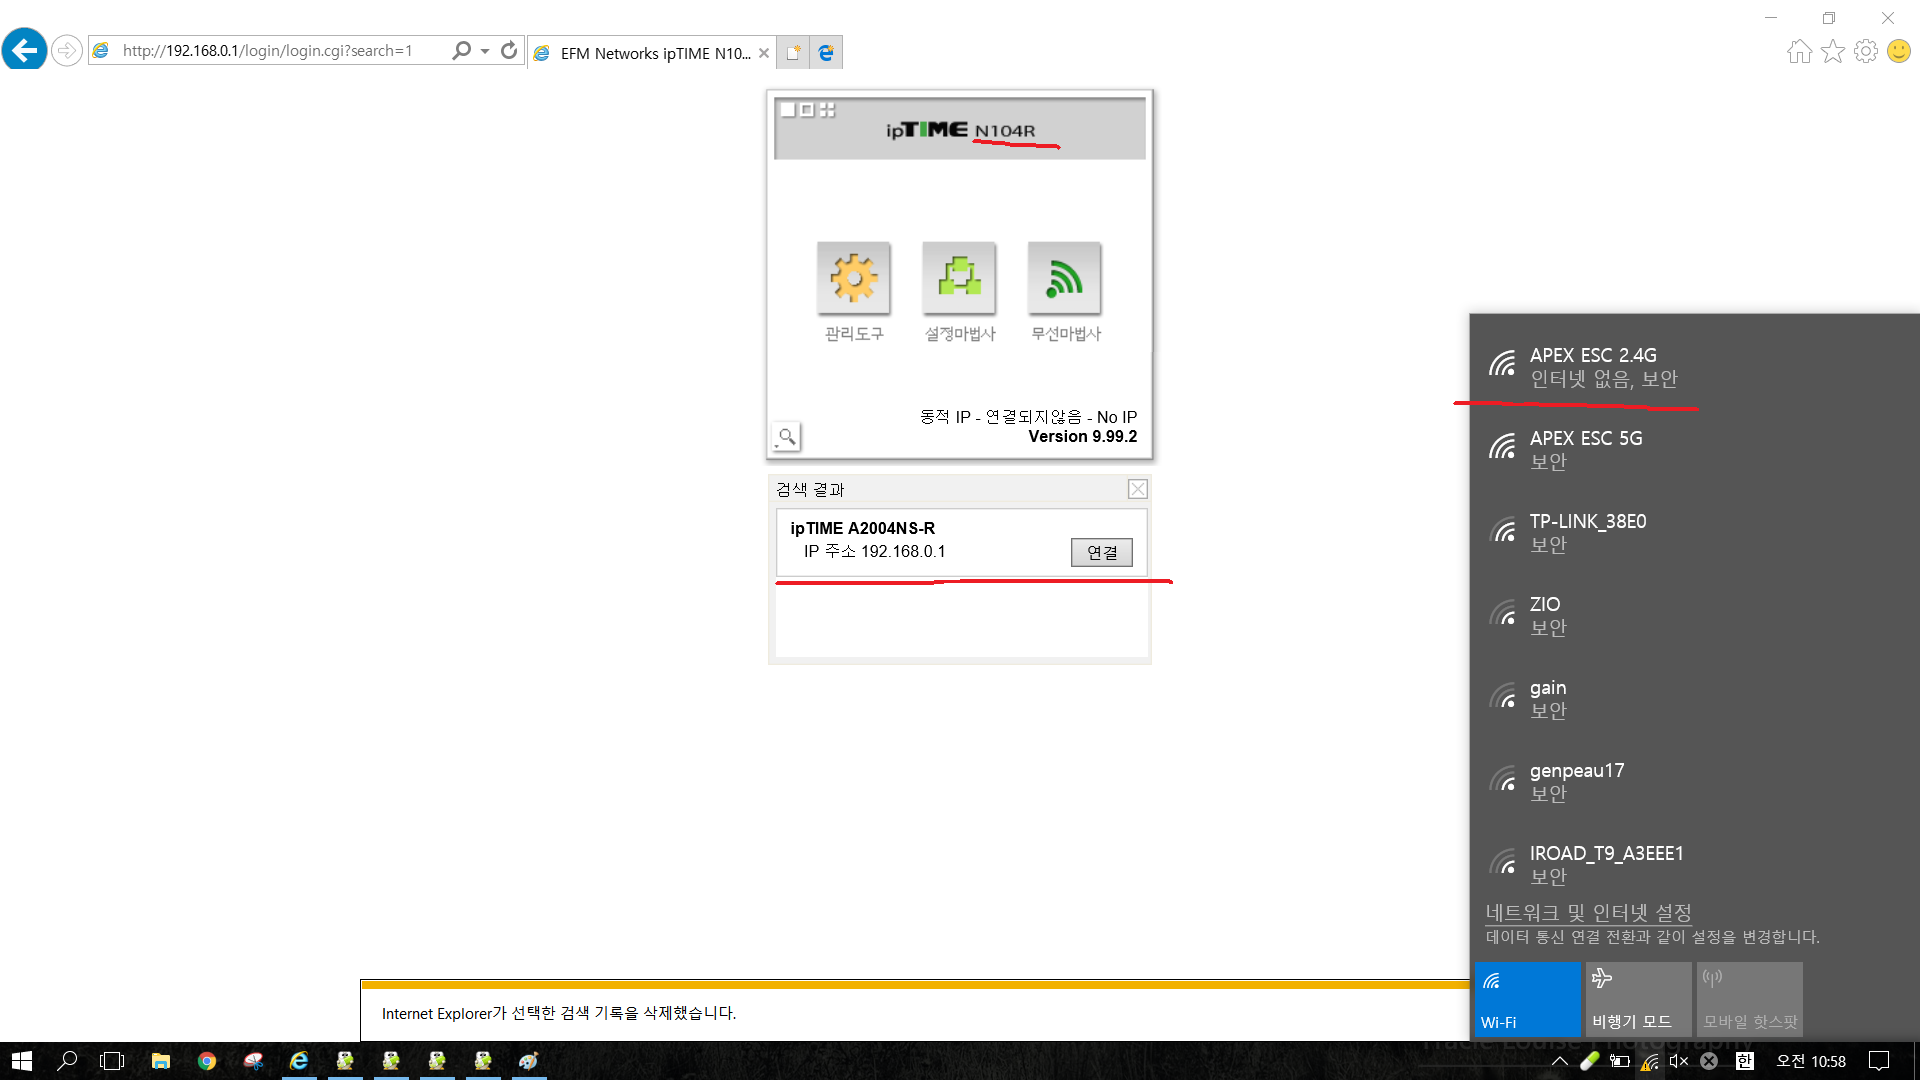1920x1080 pixels.
Task: Click the 오전 10:58 clock
Action: click(x=1810, y=1061)
